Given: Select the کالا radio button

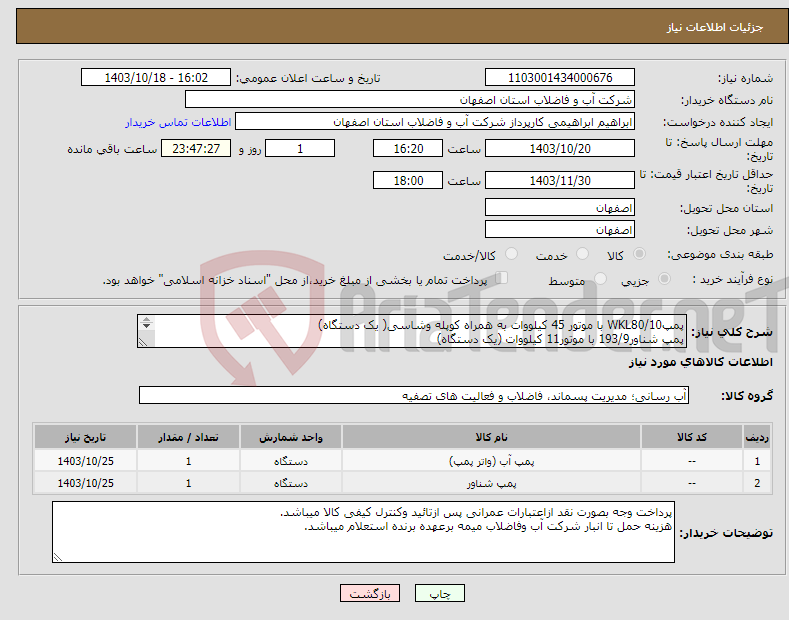Looking at the screenshot, I should click(639, 254).
